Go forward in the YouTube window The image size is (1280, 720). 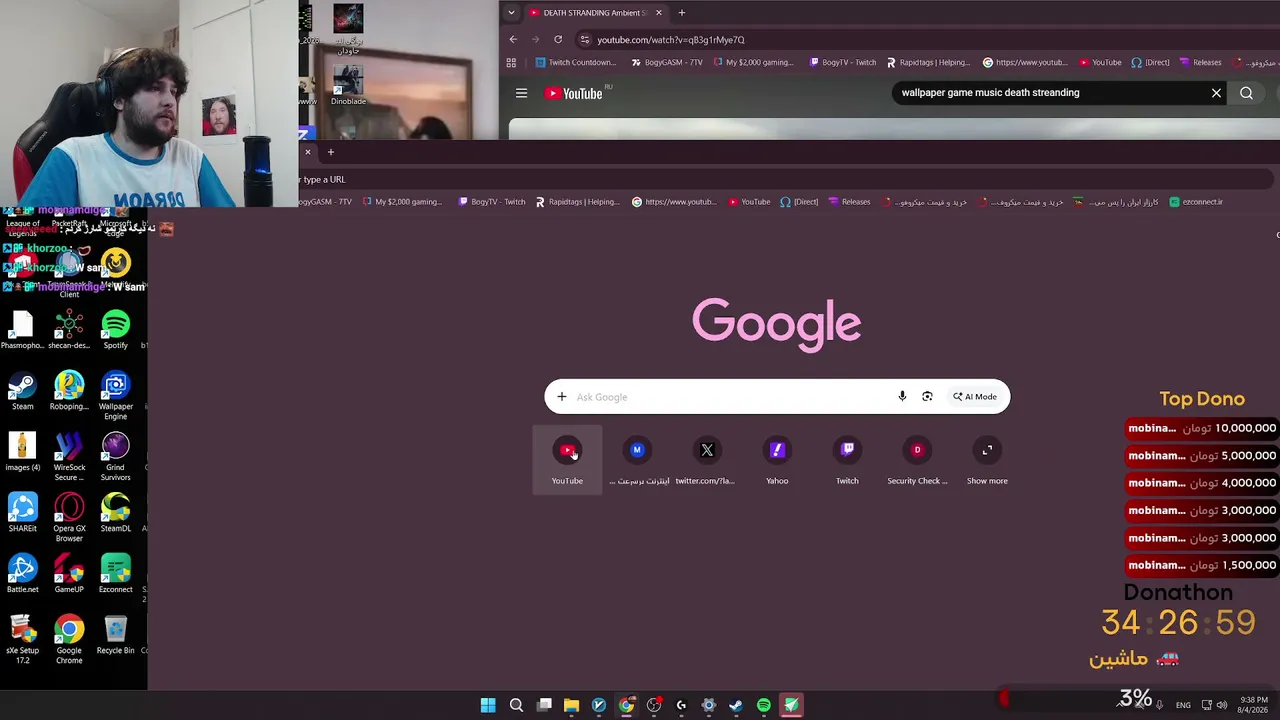point(535,40)
